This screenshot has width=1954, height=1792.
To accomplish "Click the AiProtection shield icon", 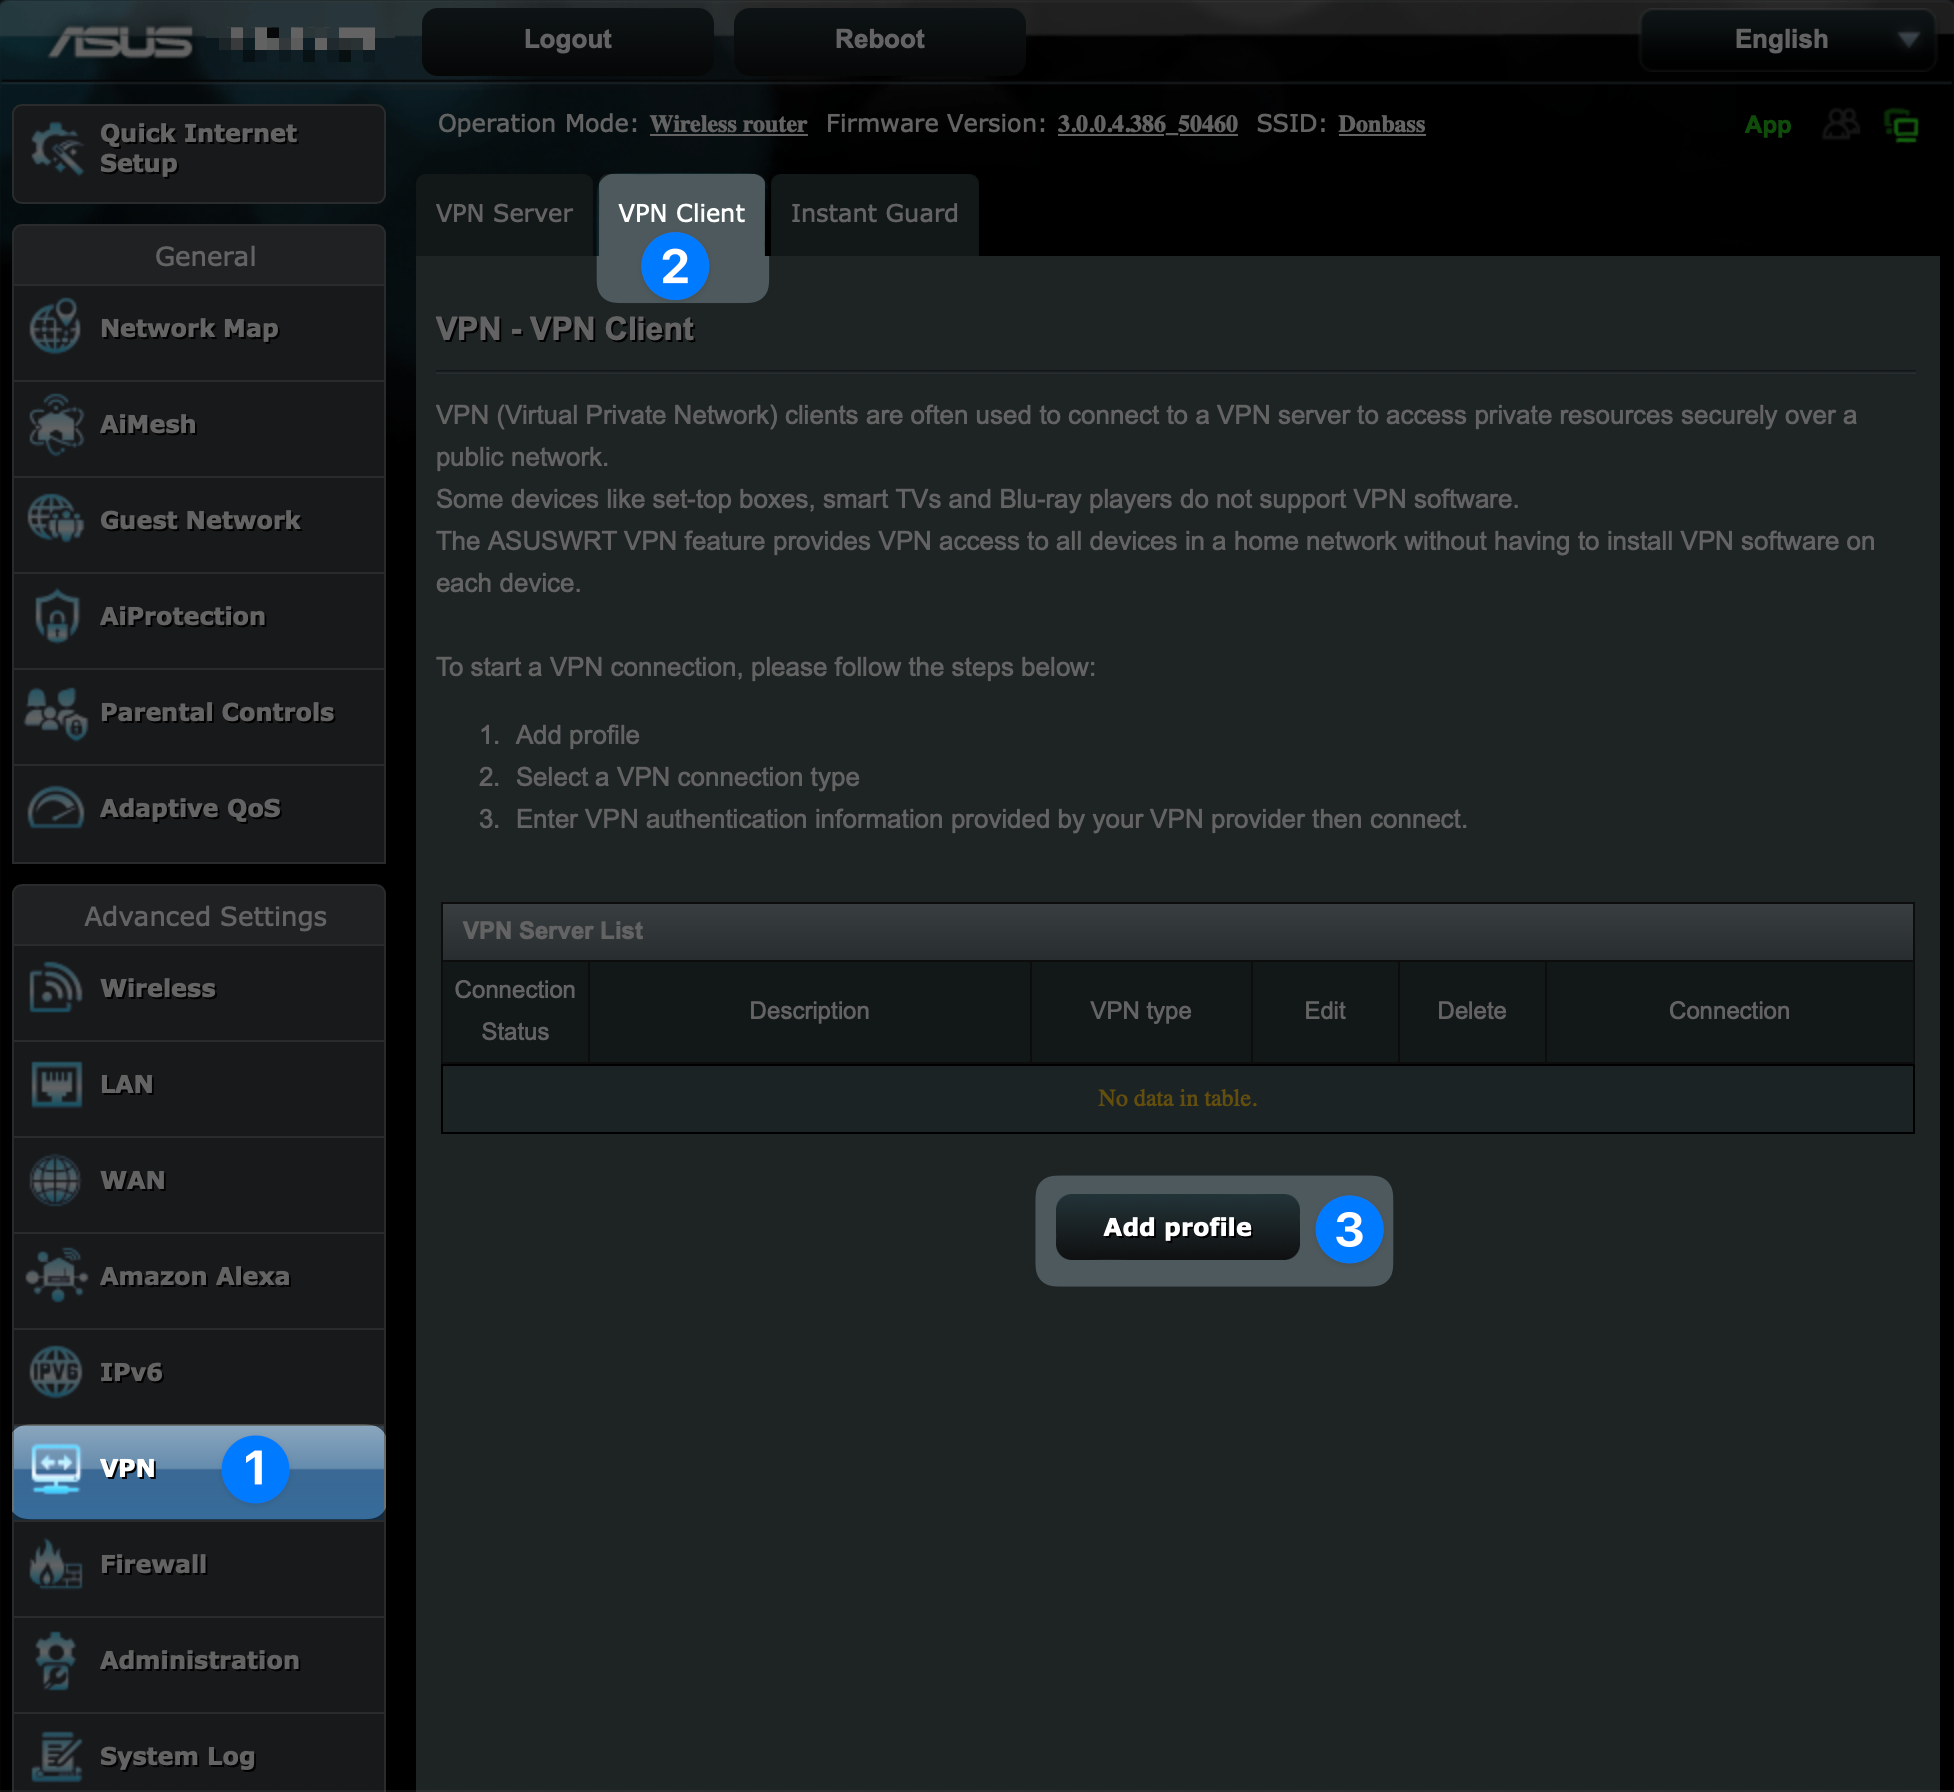I will click(x=55, y=616).
